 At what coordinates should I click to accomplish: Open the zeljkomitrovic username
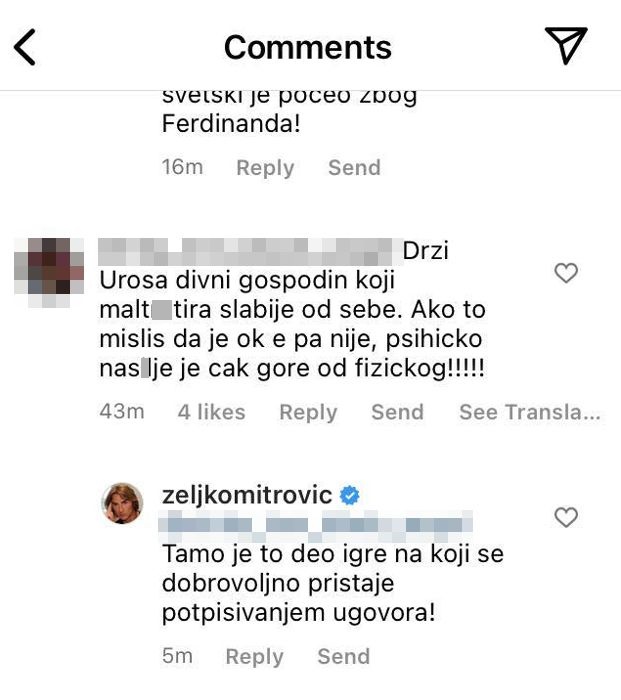click(247, 495)
